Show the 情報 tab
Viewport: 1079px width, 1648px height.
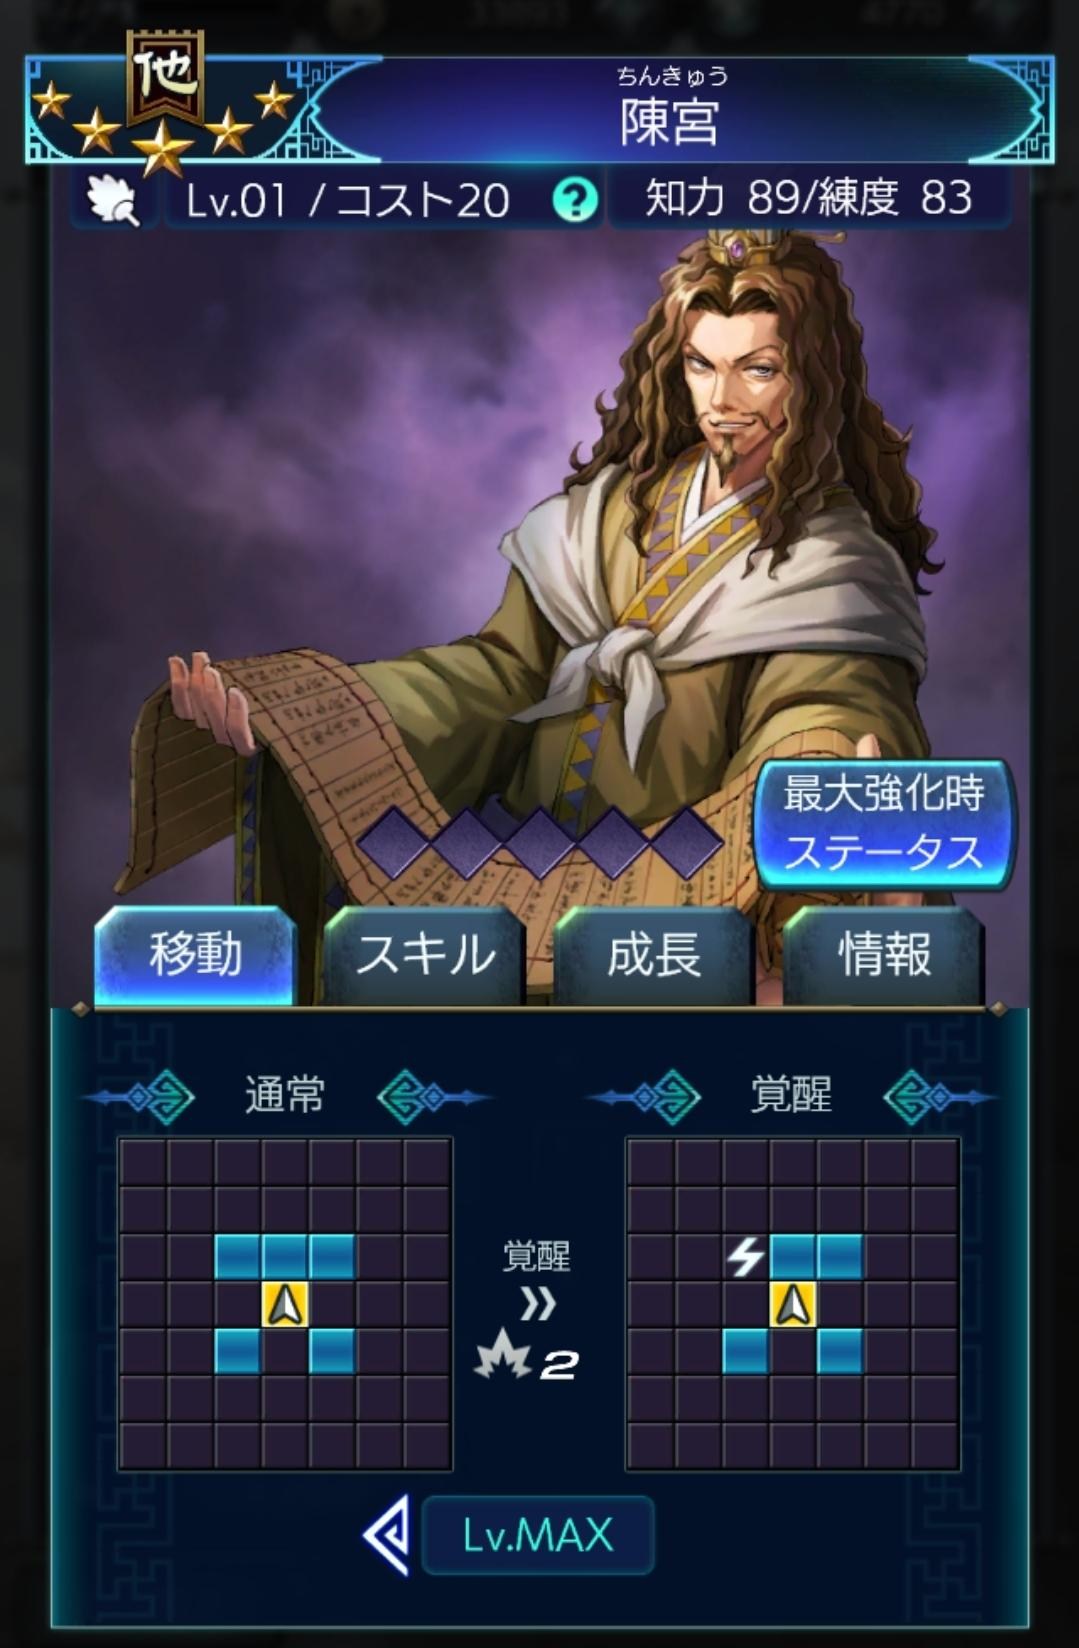coord(883,954)
